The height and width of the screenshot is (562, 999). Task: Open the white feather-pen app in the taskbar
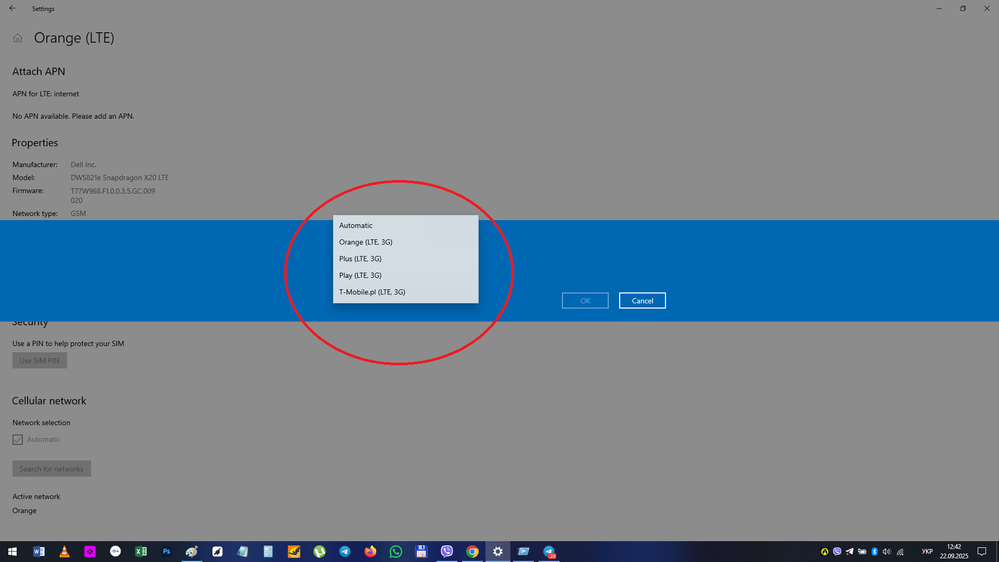click(x=217, y=552)
